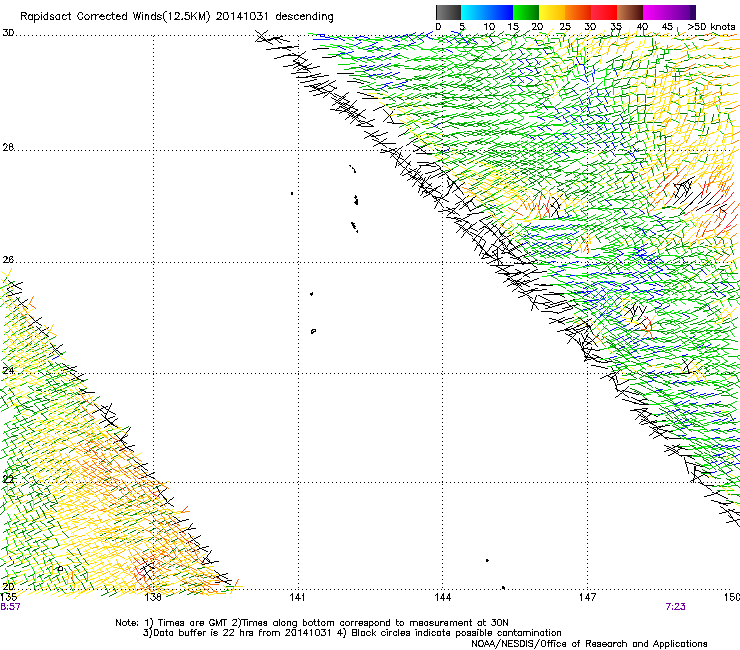Click the brown 35-40 knots color band

630,12
